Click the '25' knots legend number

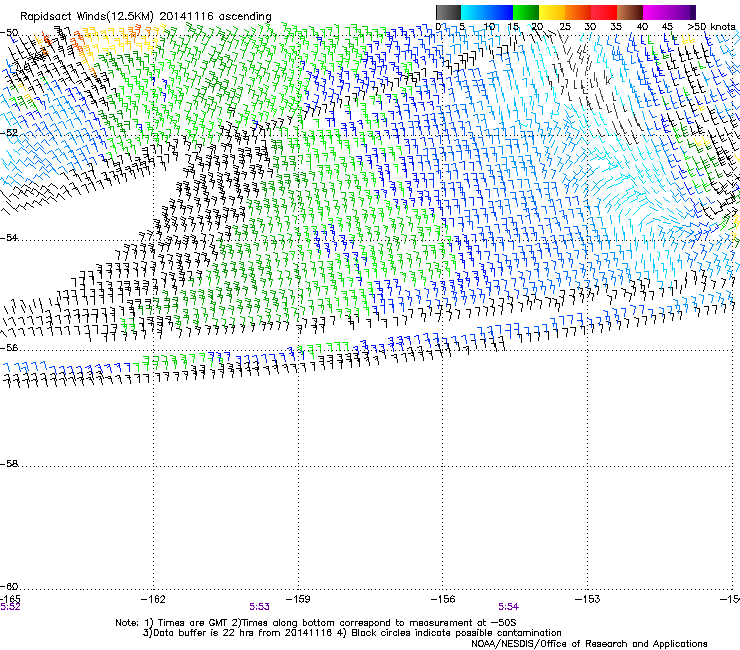click(x=565, y=26)
